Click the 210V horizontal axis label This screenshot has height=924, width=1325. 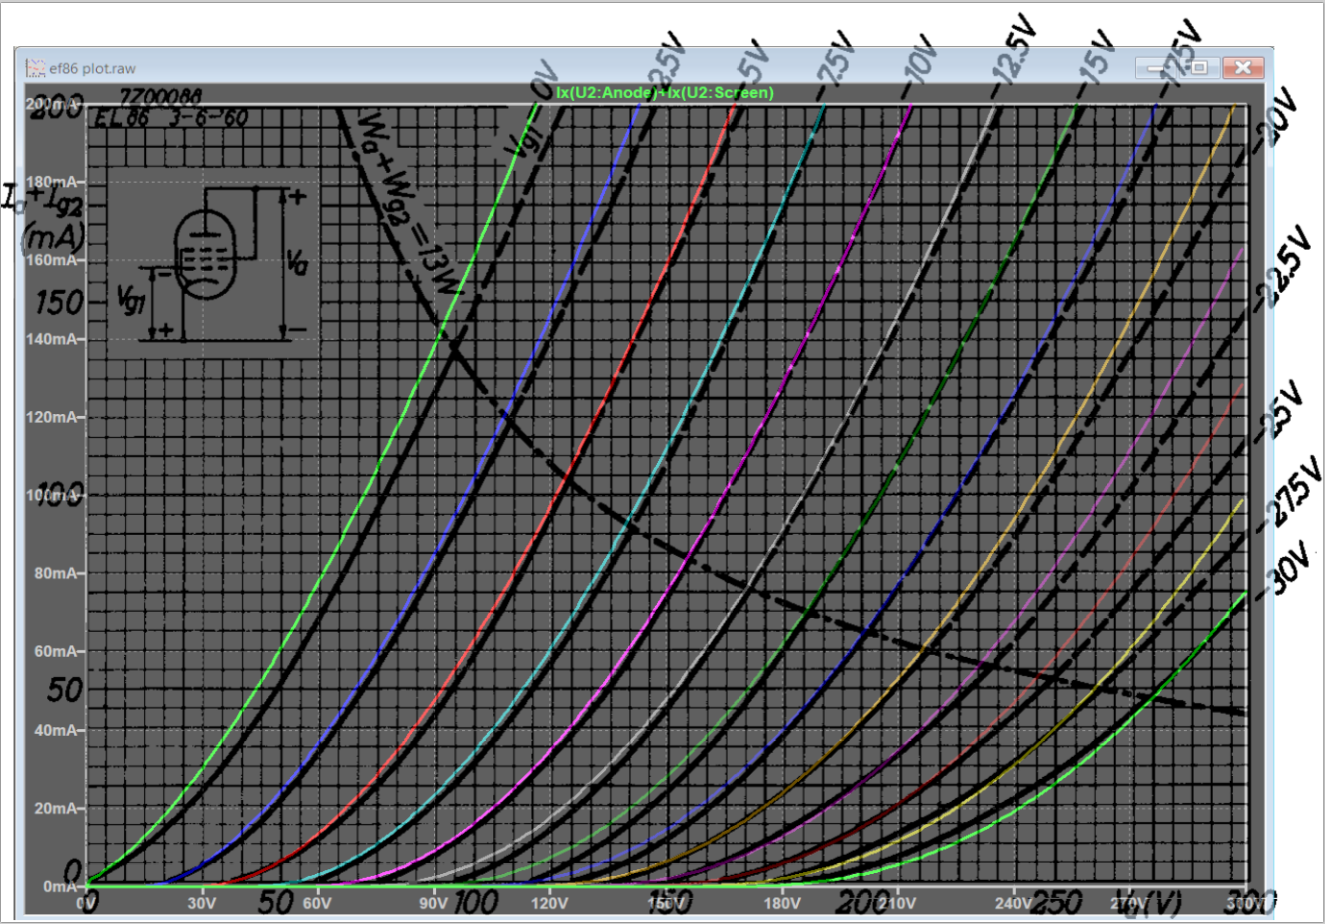click(x=898, y=903)
